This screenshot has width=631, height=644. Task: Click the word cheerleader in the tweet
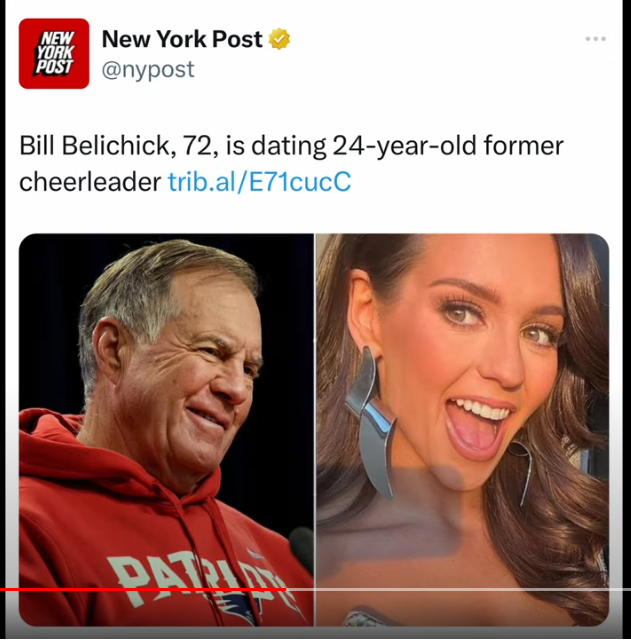point(90,182)
